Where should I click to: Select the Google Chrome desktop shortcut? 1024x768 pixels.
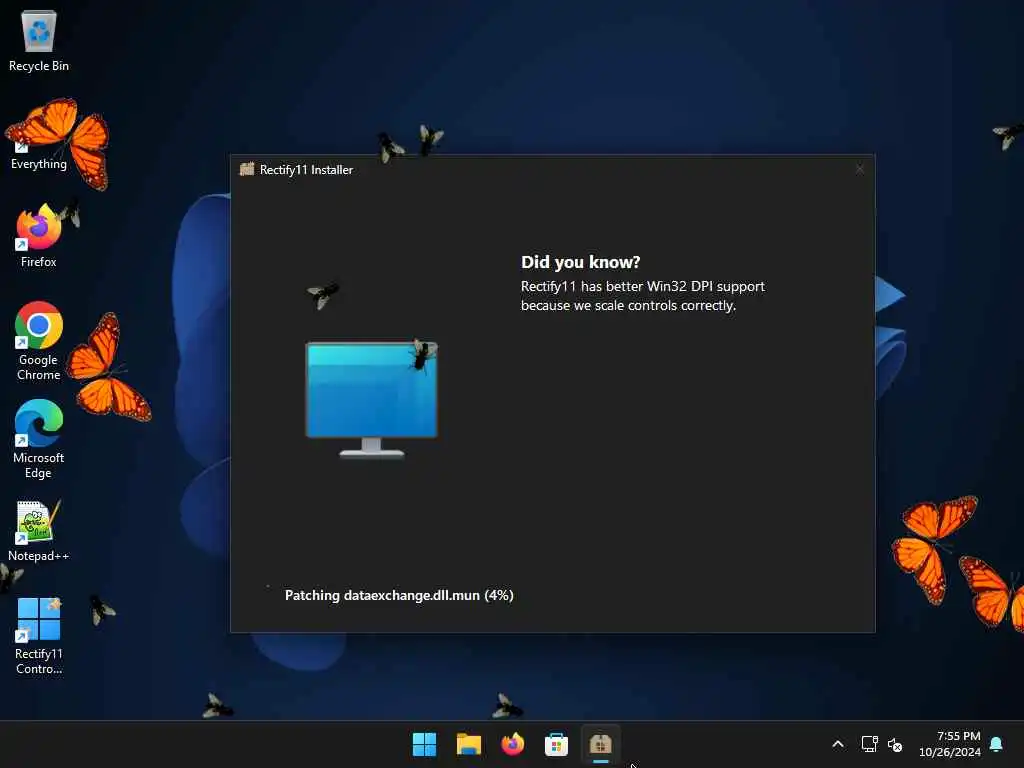(x=39, y=341)
